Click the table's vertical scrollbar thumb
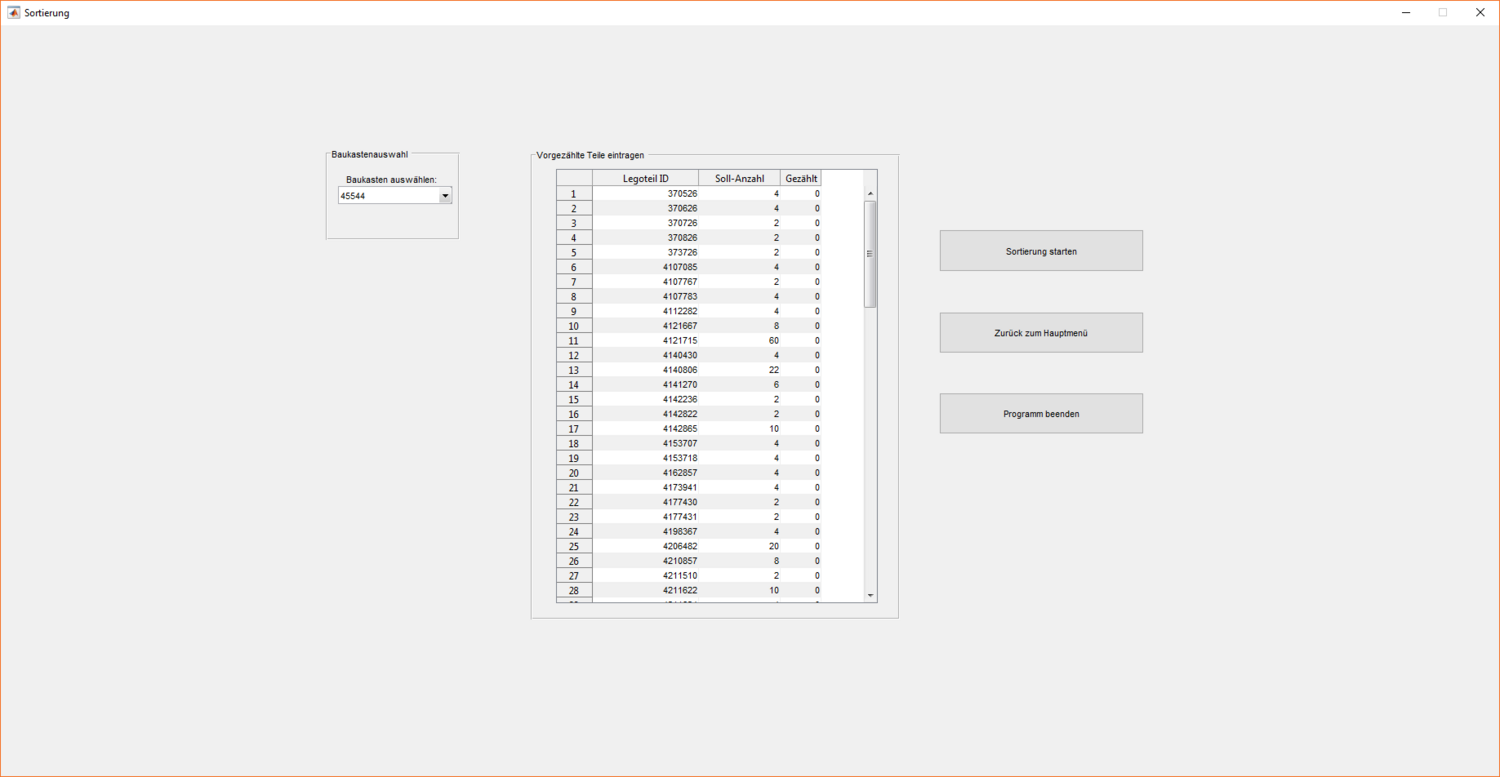Image resolution: width=1500 pixels, height=777 pixels. coord(870,254)
